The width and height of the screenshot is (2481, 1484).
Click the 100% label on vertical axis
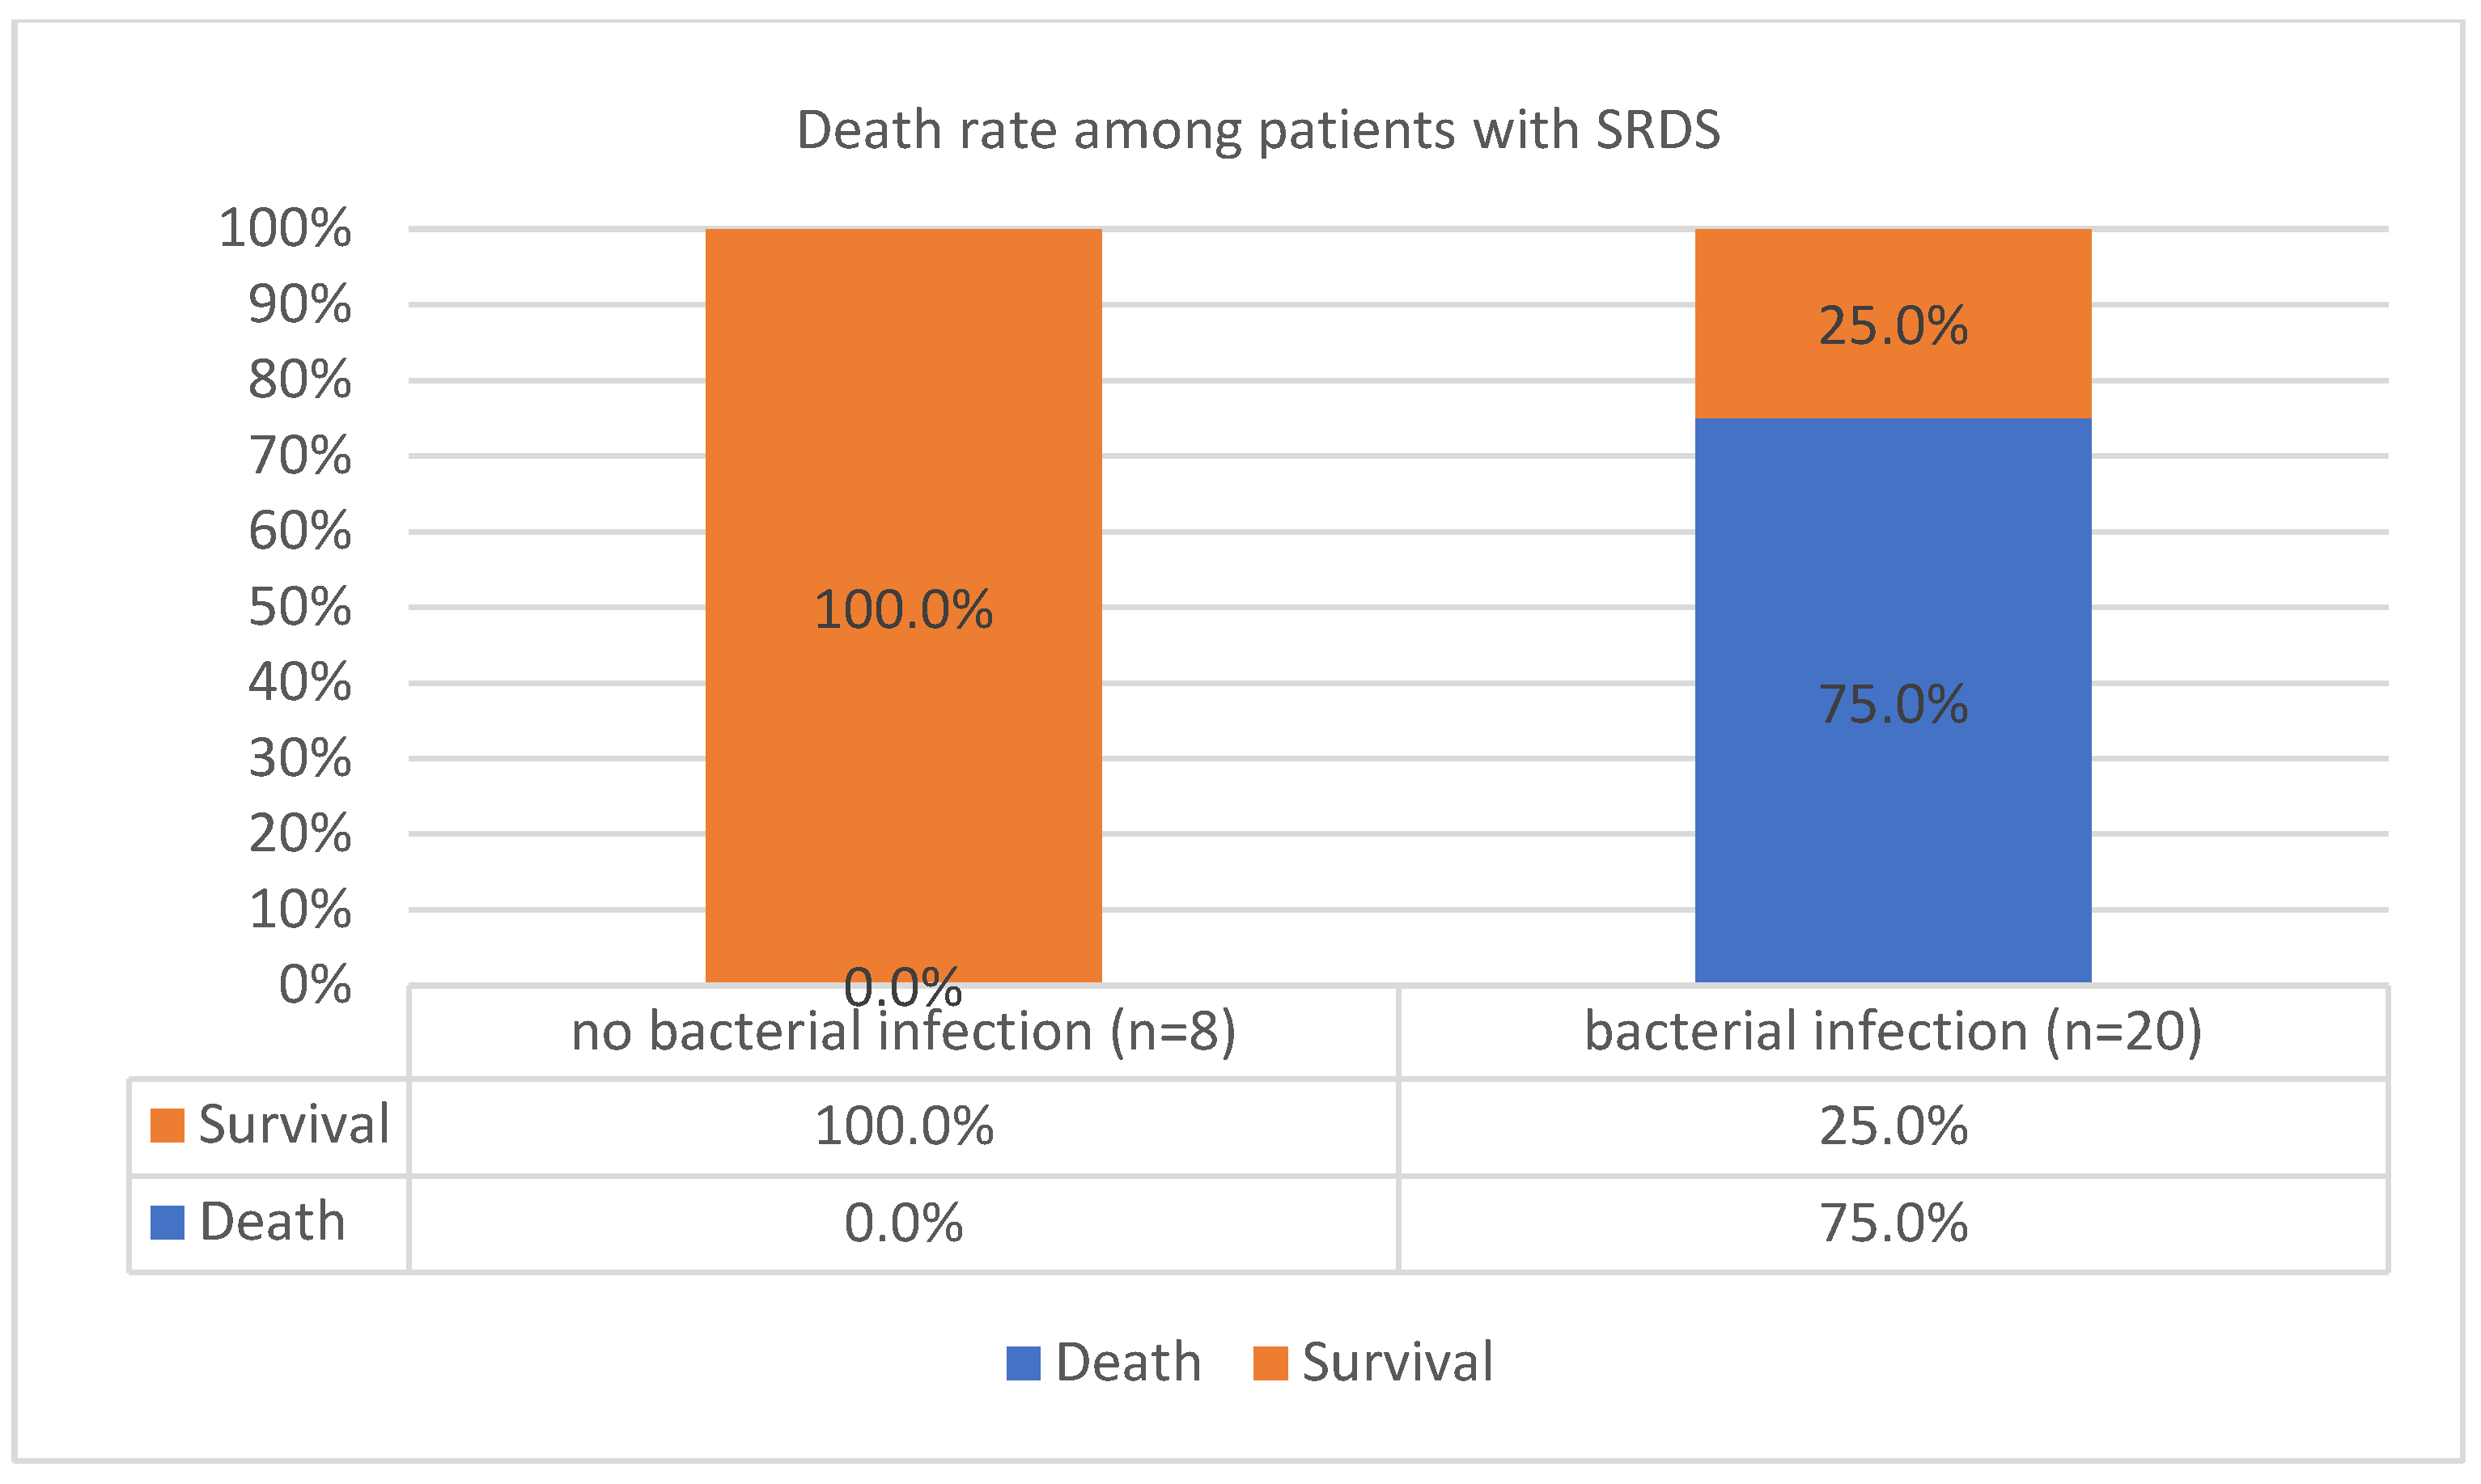pyautogui.click(x=285, y=229)
